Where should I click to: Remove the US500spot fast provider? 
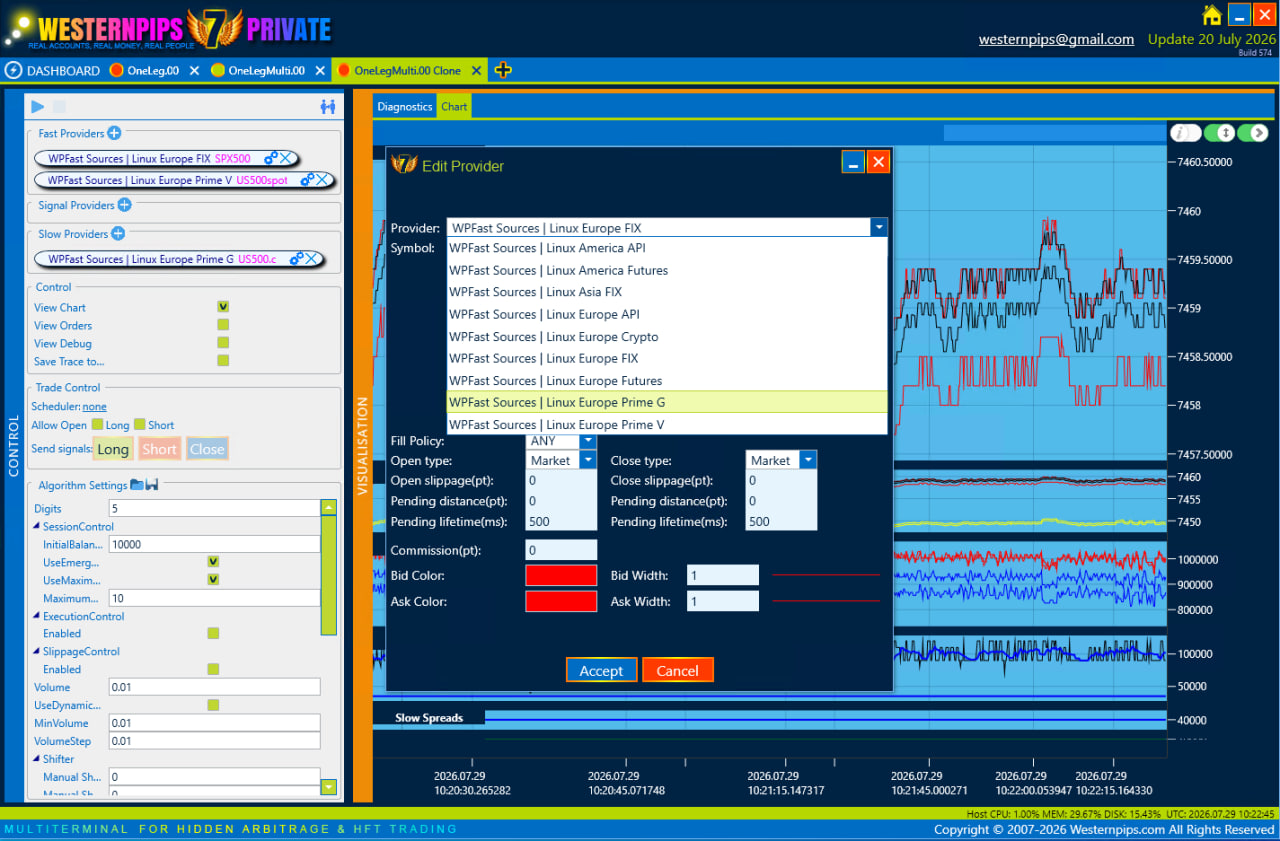click(323, 180)
